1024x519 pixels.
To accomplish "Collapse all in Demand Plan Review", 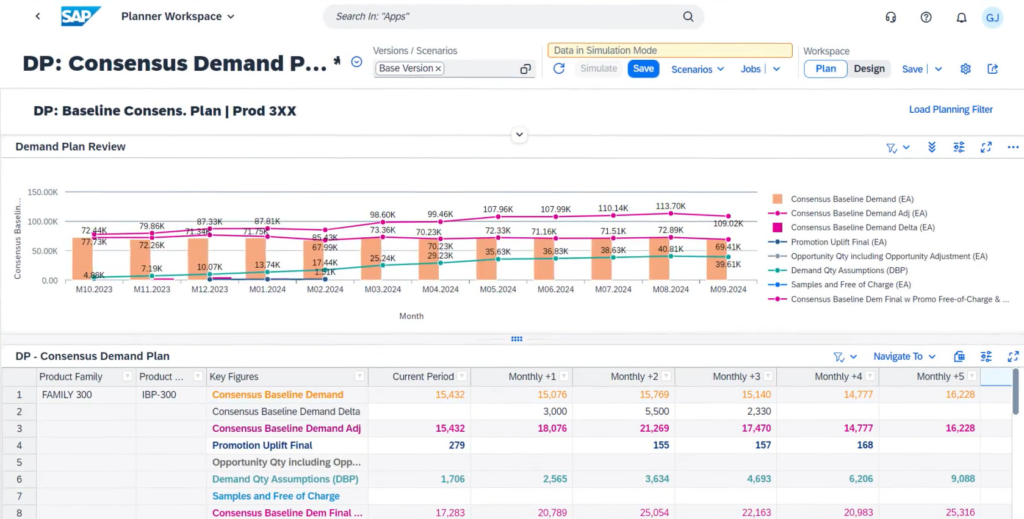I will pos(932,148).
